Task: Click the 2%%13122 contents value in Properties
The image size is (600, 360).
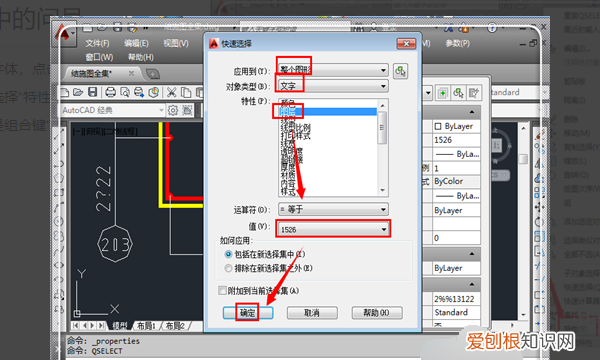Action: coord(457,299)
